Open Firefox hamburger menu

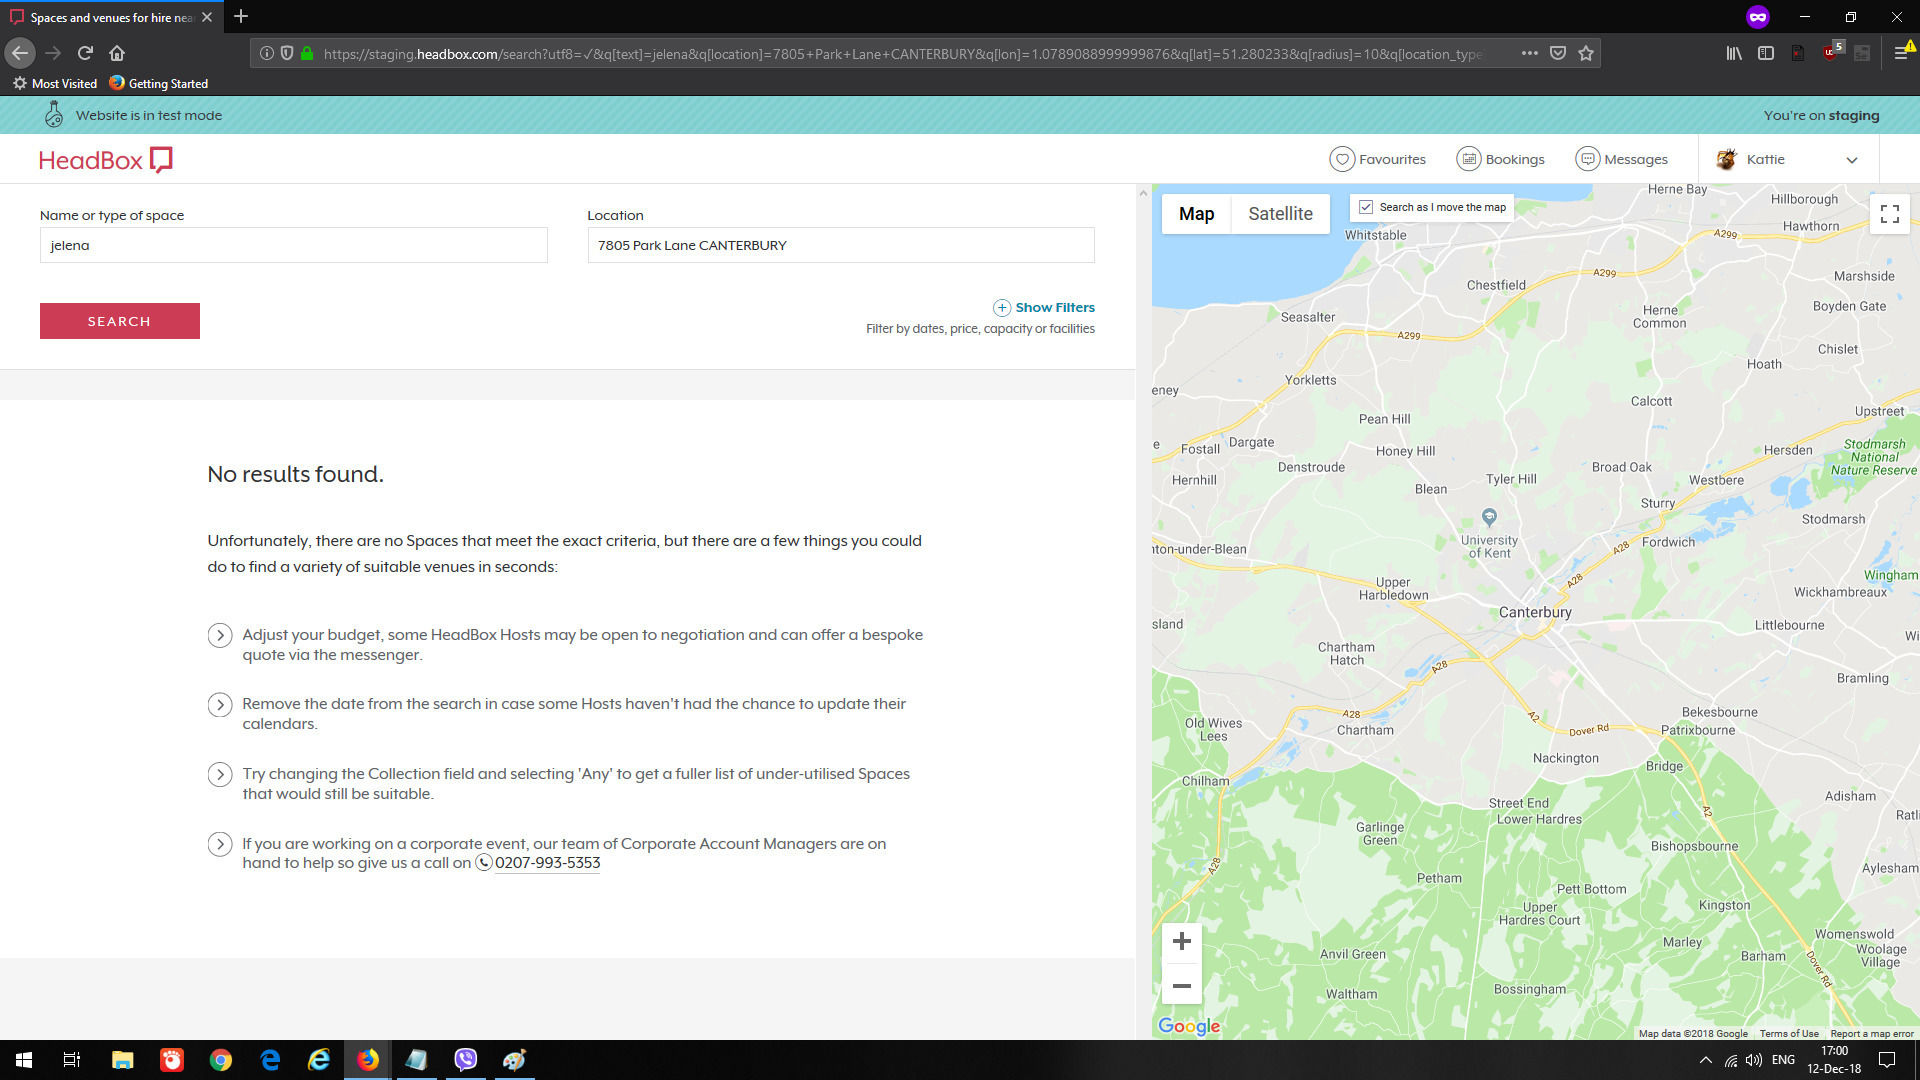1900,53
